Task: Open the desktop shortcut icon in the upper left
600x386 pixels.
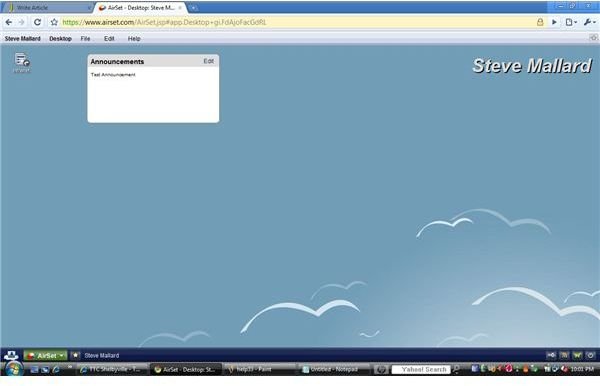Action: coord(22,62)
